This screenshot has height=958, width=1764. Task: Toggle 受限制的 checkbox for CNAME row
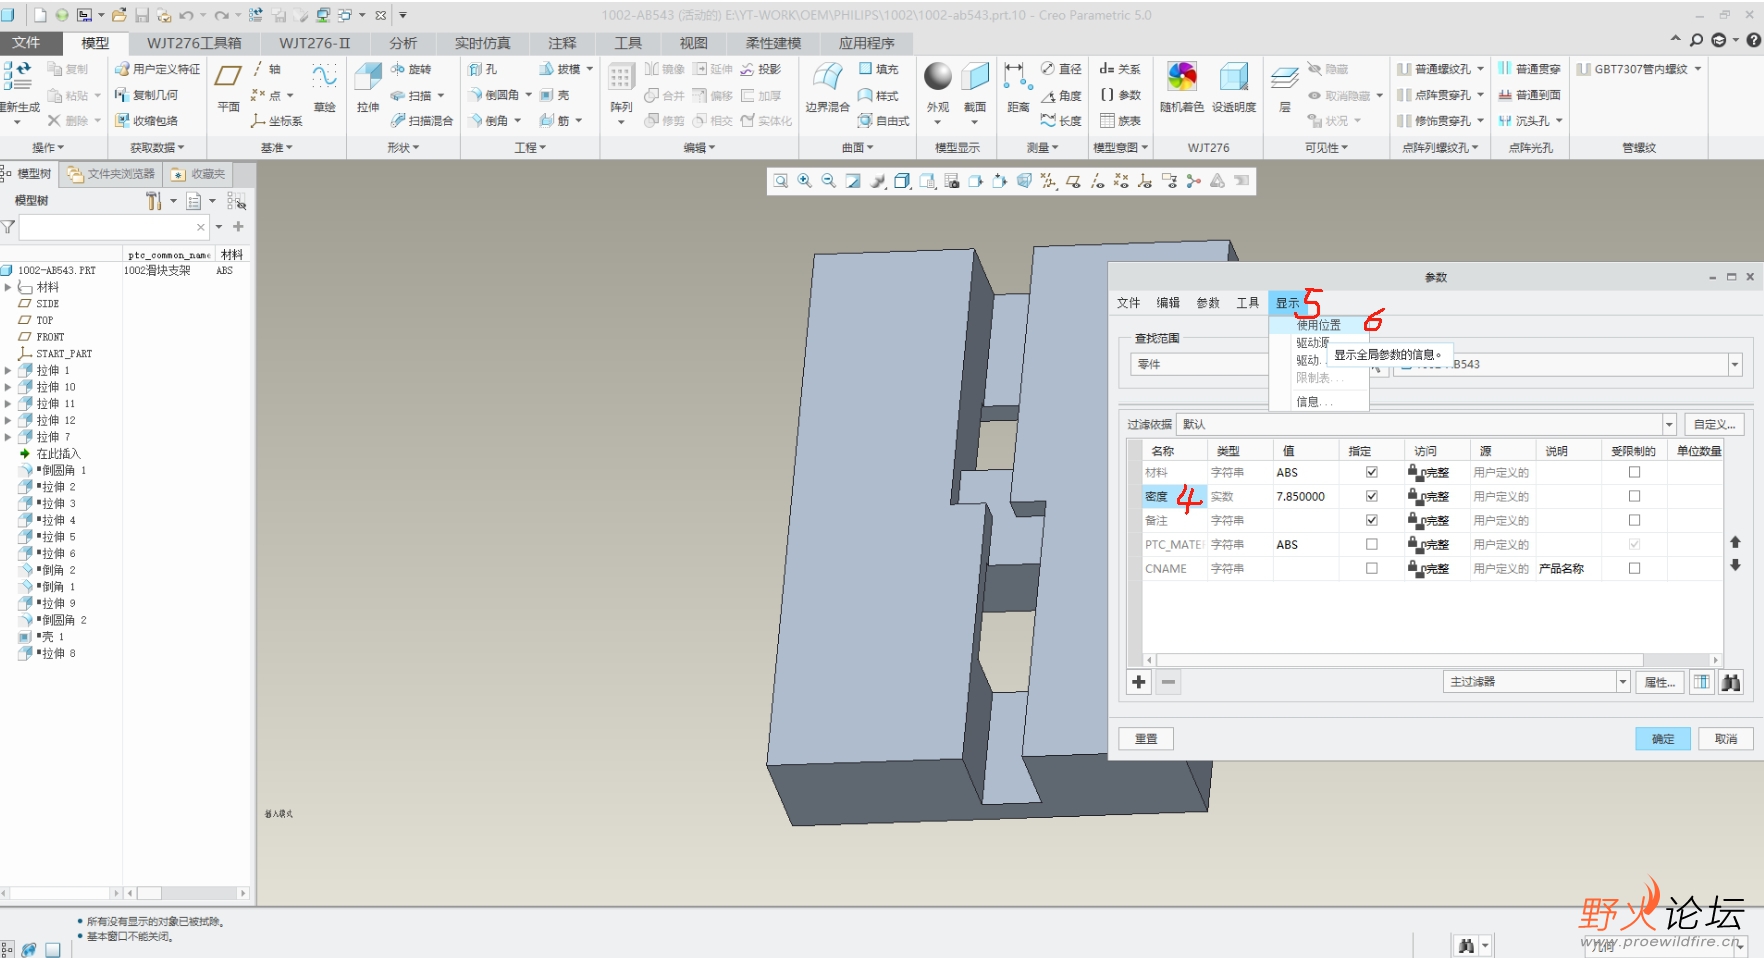(x=1634, y=568)
